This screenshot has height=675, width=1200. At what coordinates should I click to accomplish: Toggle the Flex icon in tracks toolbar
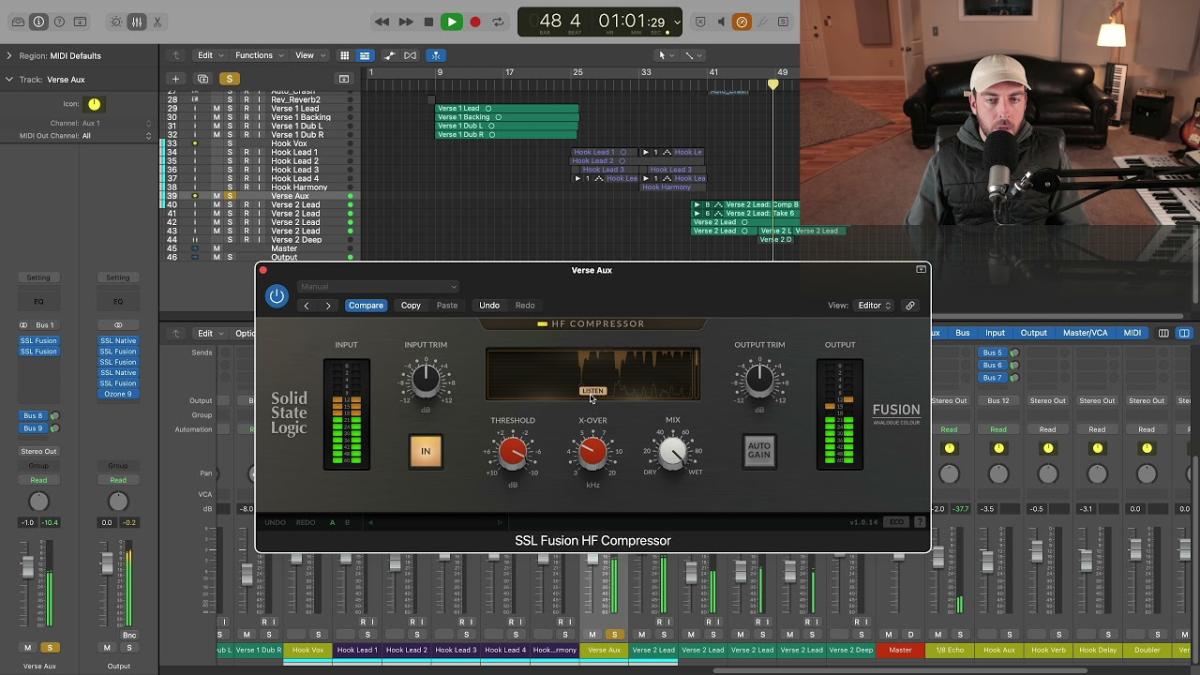[410, 55]
